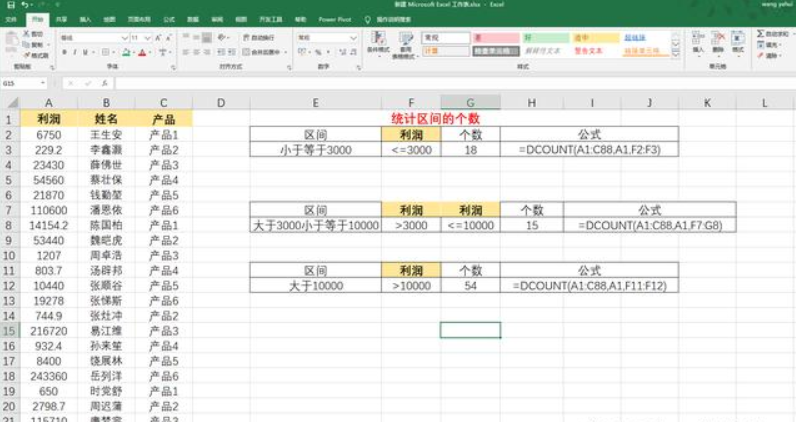
Task: Toggle Wrap Text (自动换行)
Action: click(x=258, y=38)
